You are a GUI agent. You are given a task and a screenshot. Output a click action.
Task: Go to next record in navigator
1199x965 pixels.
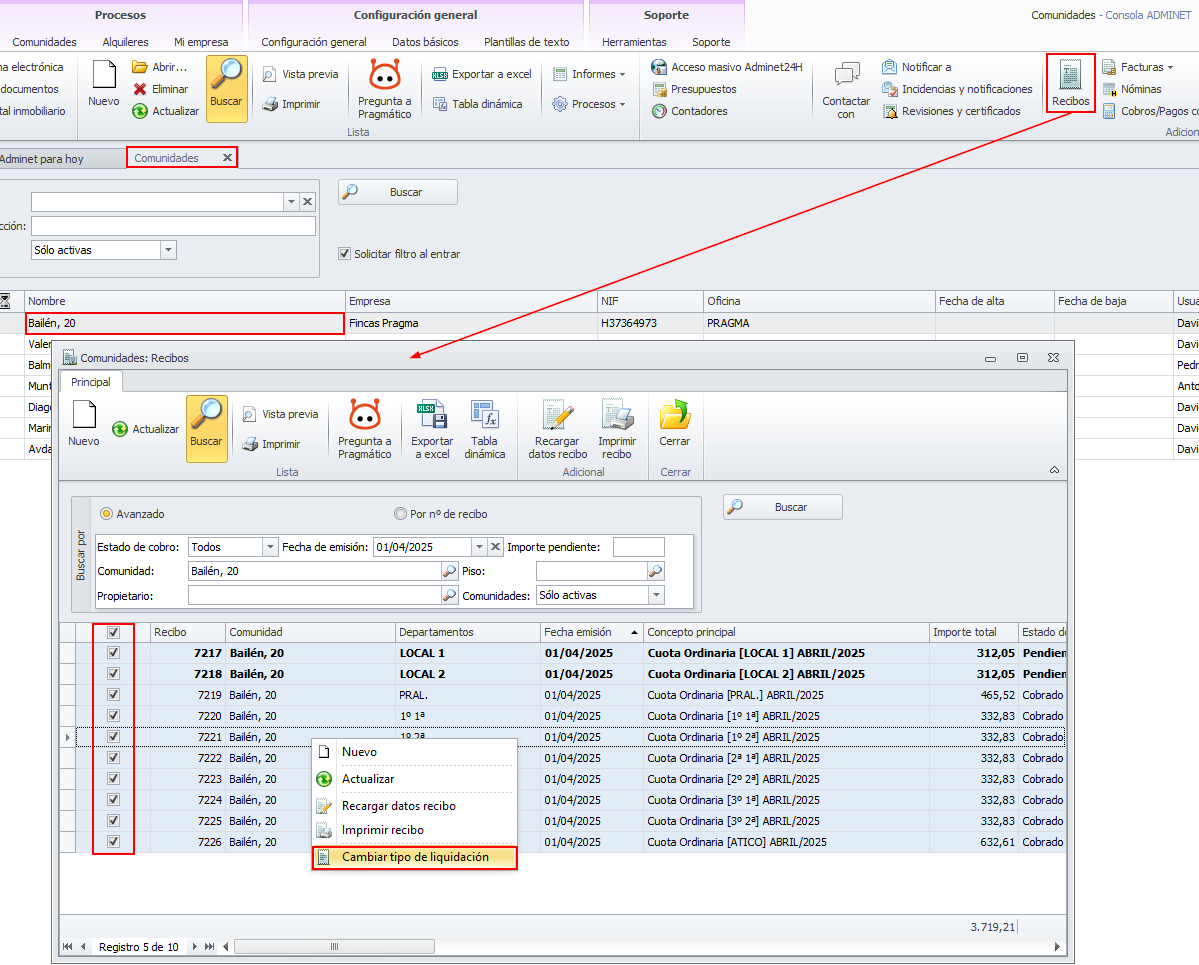pyautogui.click(x=195, y=947)
